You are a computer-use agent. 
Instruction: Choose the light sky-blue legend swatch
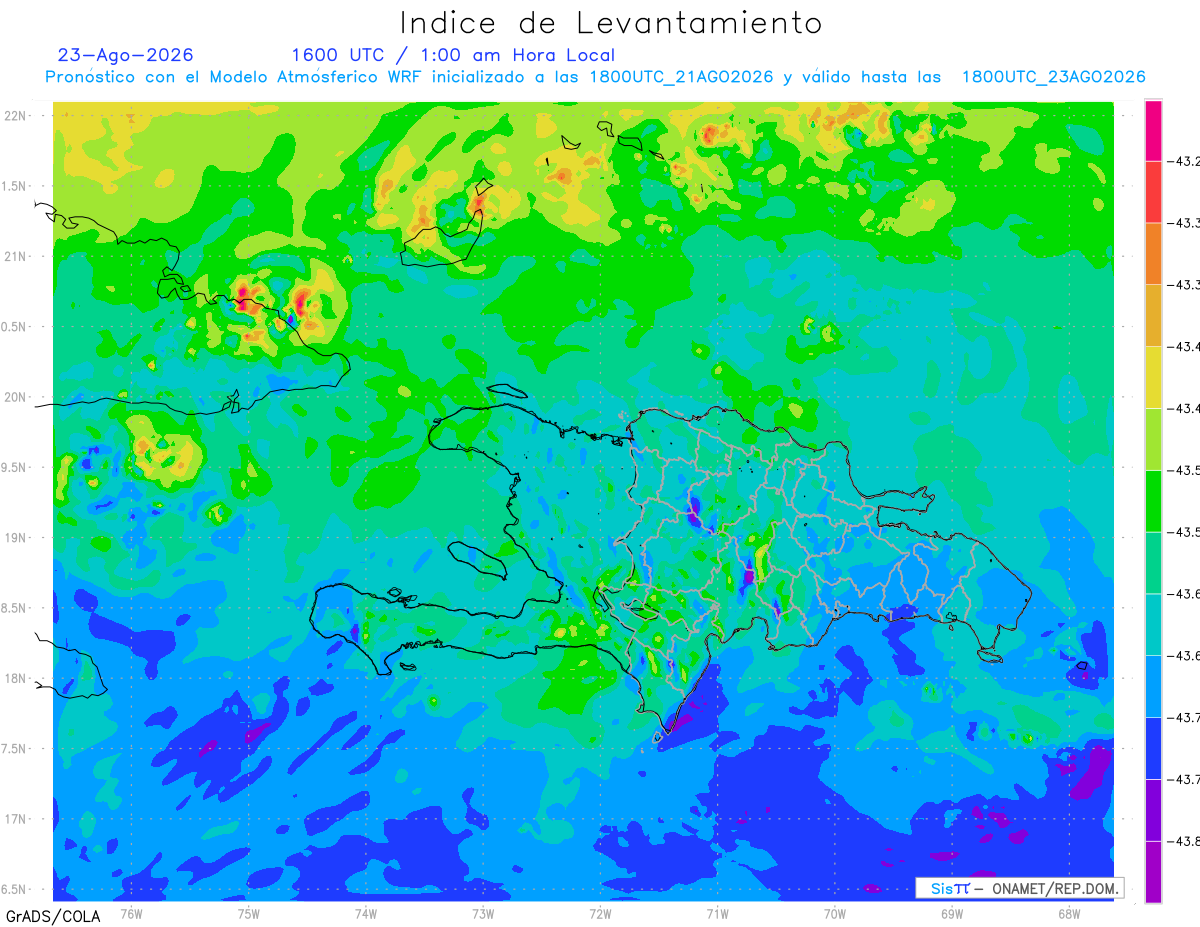[x=1153, y=686]
